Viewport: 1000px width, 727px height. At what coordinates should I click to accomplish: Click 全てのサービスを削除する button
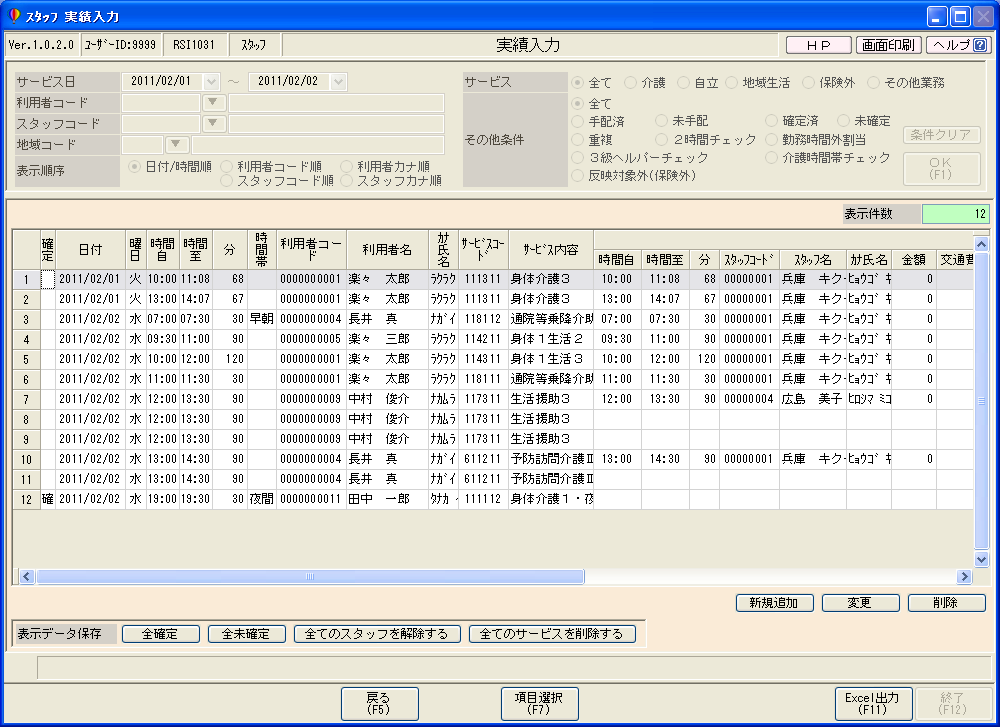[552, 634]
